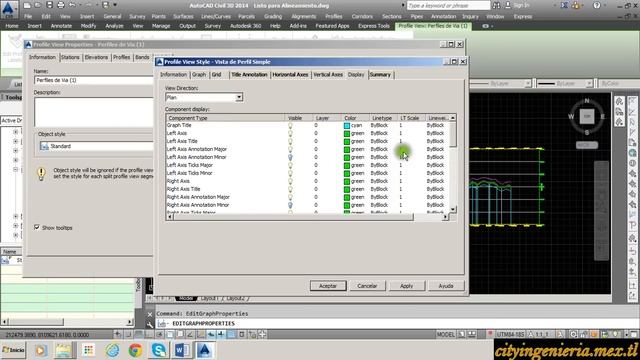
Task: Toggle visibility of Left Axis Title
Action: tap(290, 141)
